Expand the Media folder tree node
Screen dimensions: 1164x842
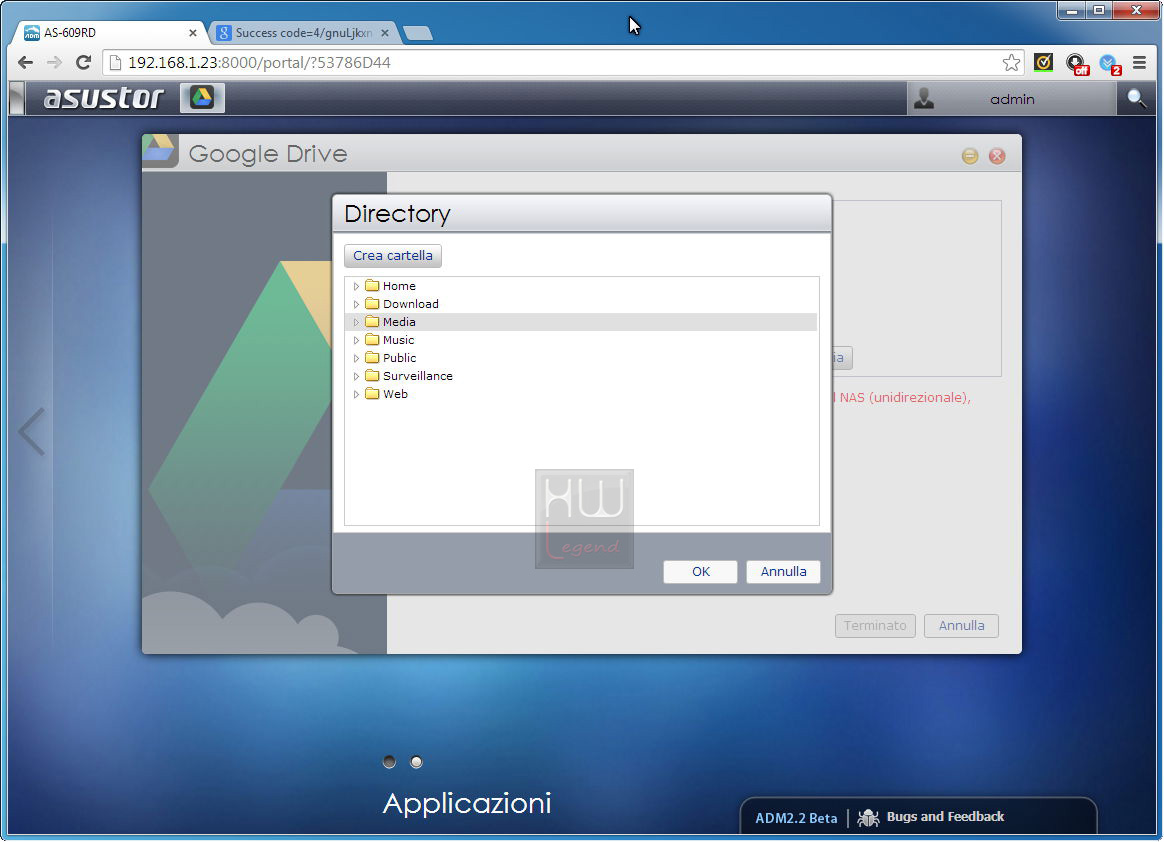pyautogui.click(x=356, y=322)
